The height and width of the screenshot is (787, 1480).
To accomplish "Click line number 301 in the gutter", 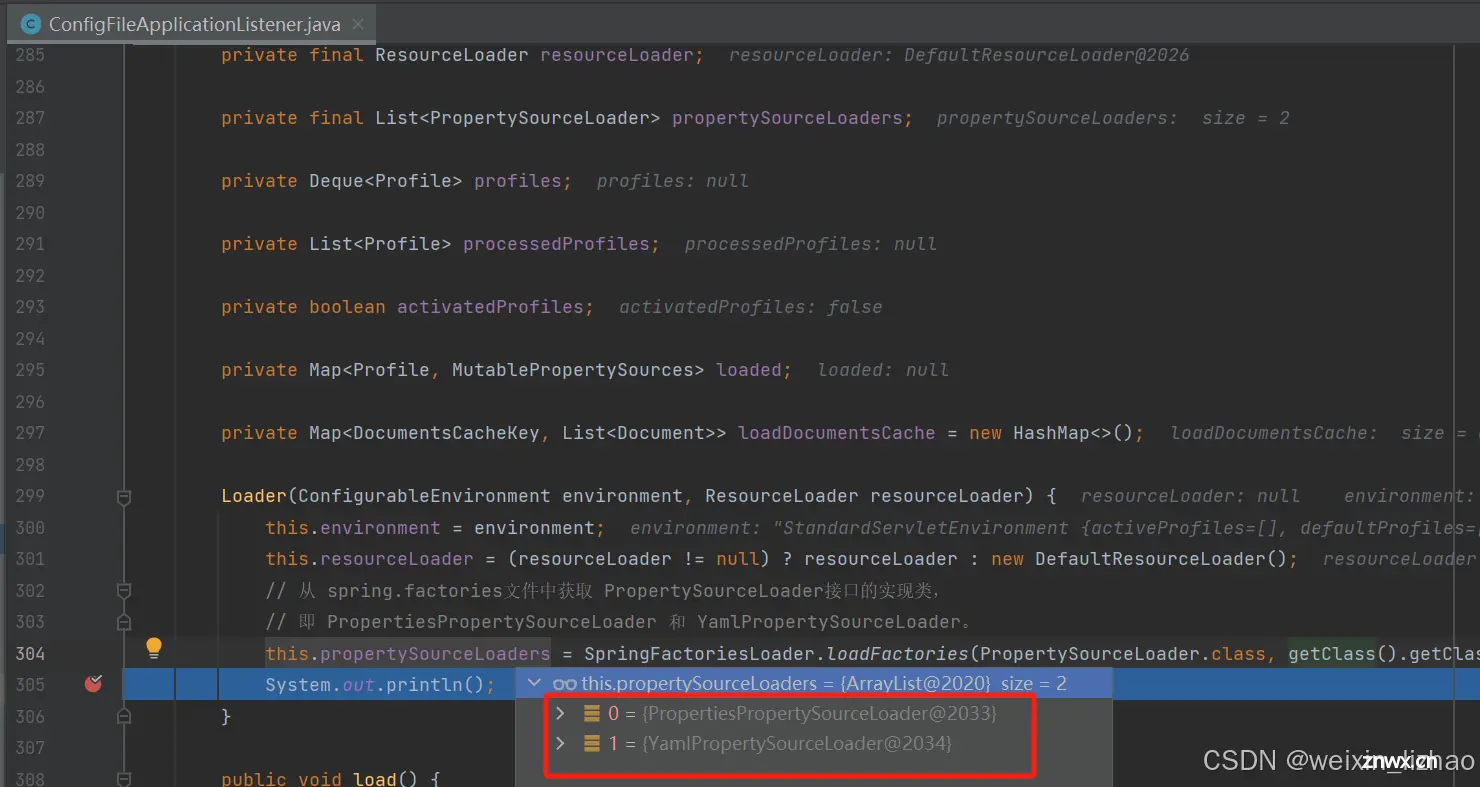I will coord(30,559).
